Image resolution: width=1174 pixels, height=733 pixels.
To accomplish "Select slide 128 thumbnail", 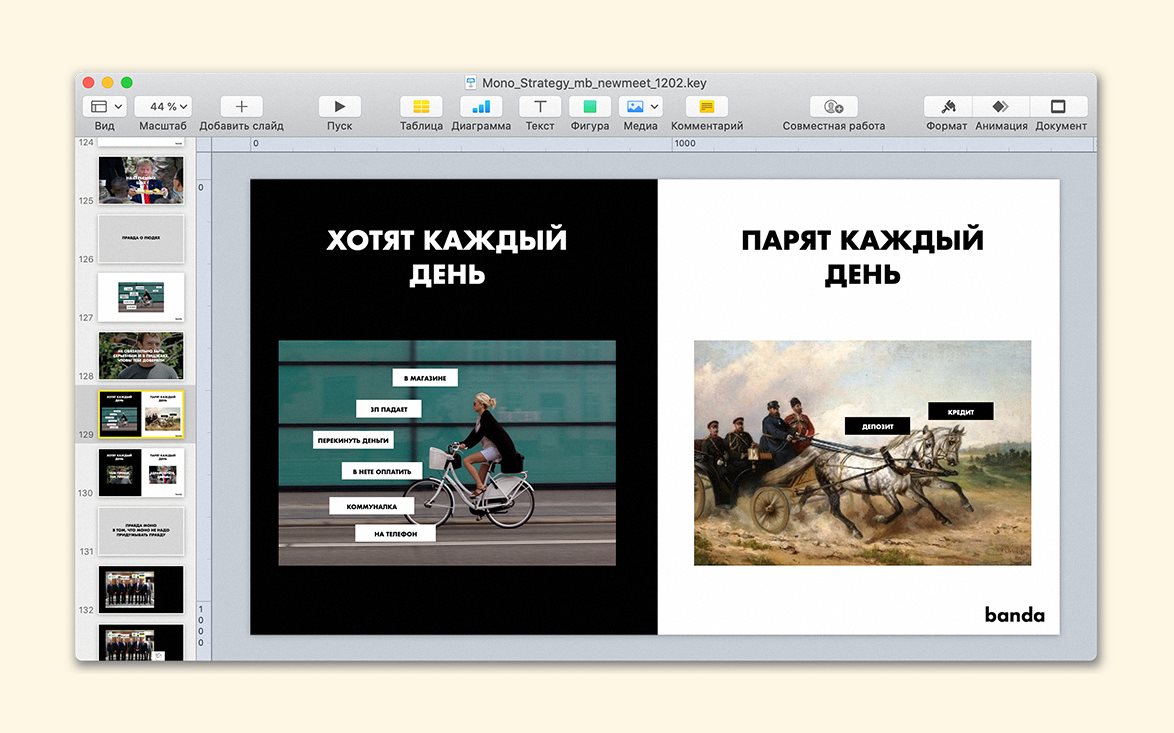I will point(141,355).
